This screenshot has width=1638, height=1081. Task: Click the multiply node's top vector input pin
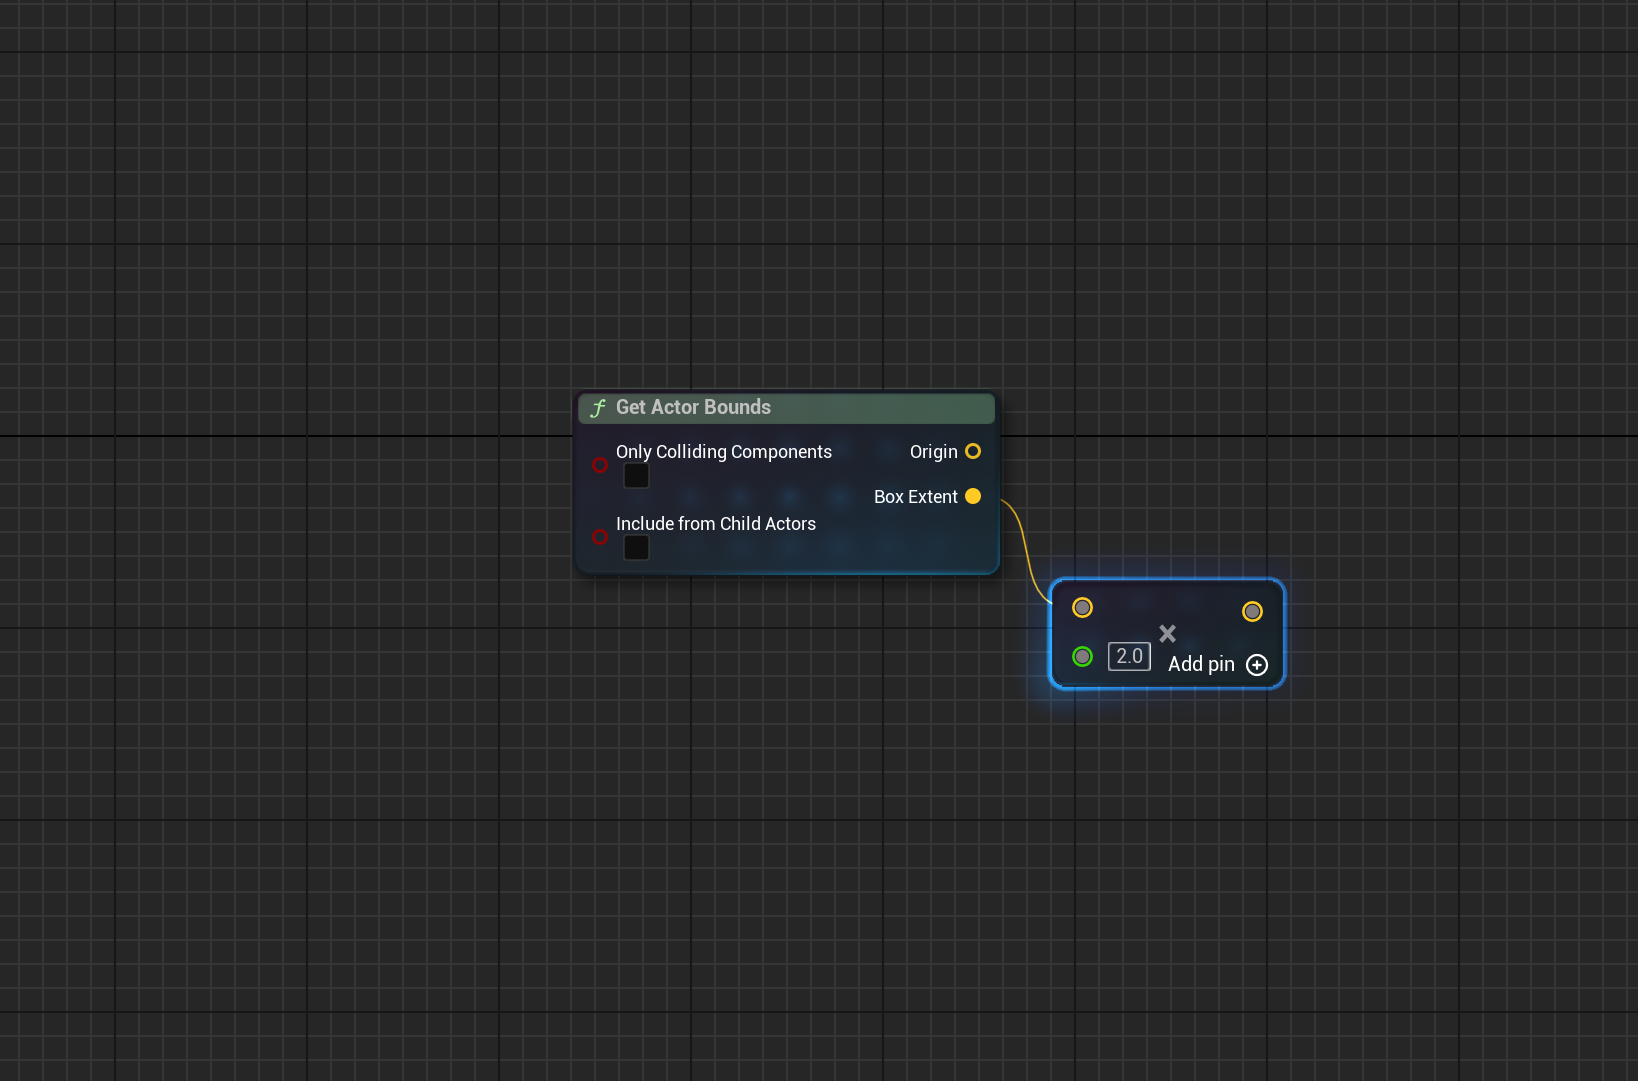click(x=1083, y=608)
